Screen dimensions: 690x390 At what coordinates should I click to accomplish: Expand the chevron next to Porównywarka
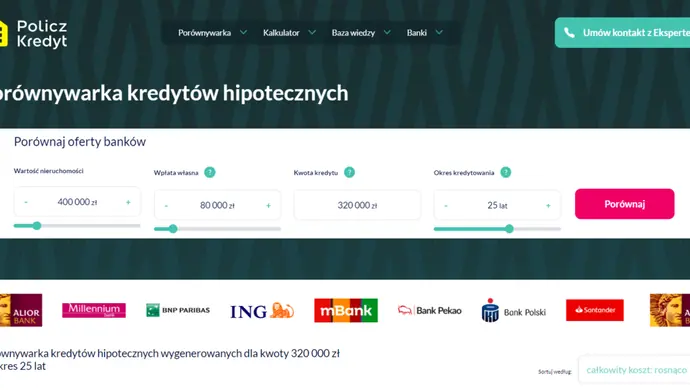(243, 32)
